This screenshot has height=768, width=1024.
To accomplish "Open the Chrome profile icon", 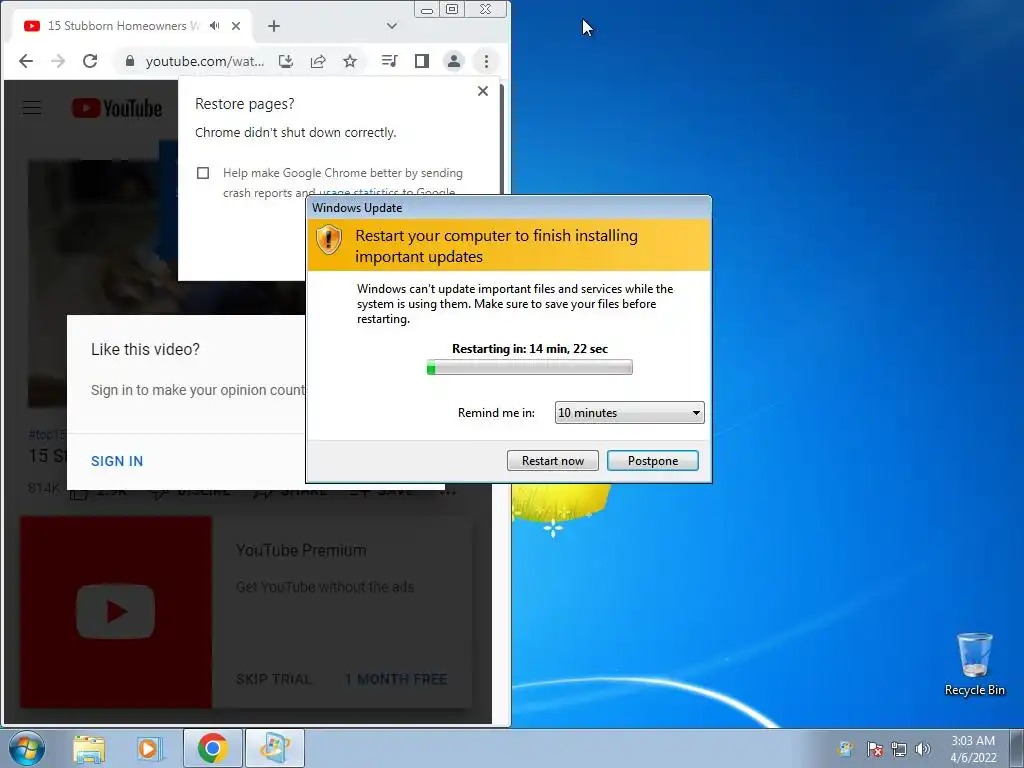I will tap(453, 61).
